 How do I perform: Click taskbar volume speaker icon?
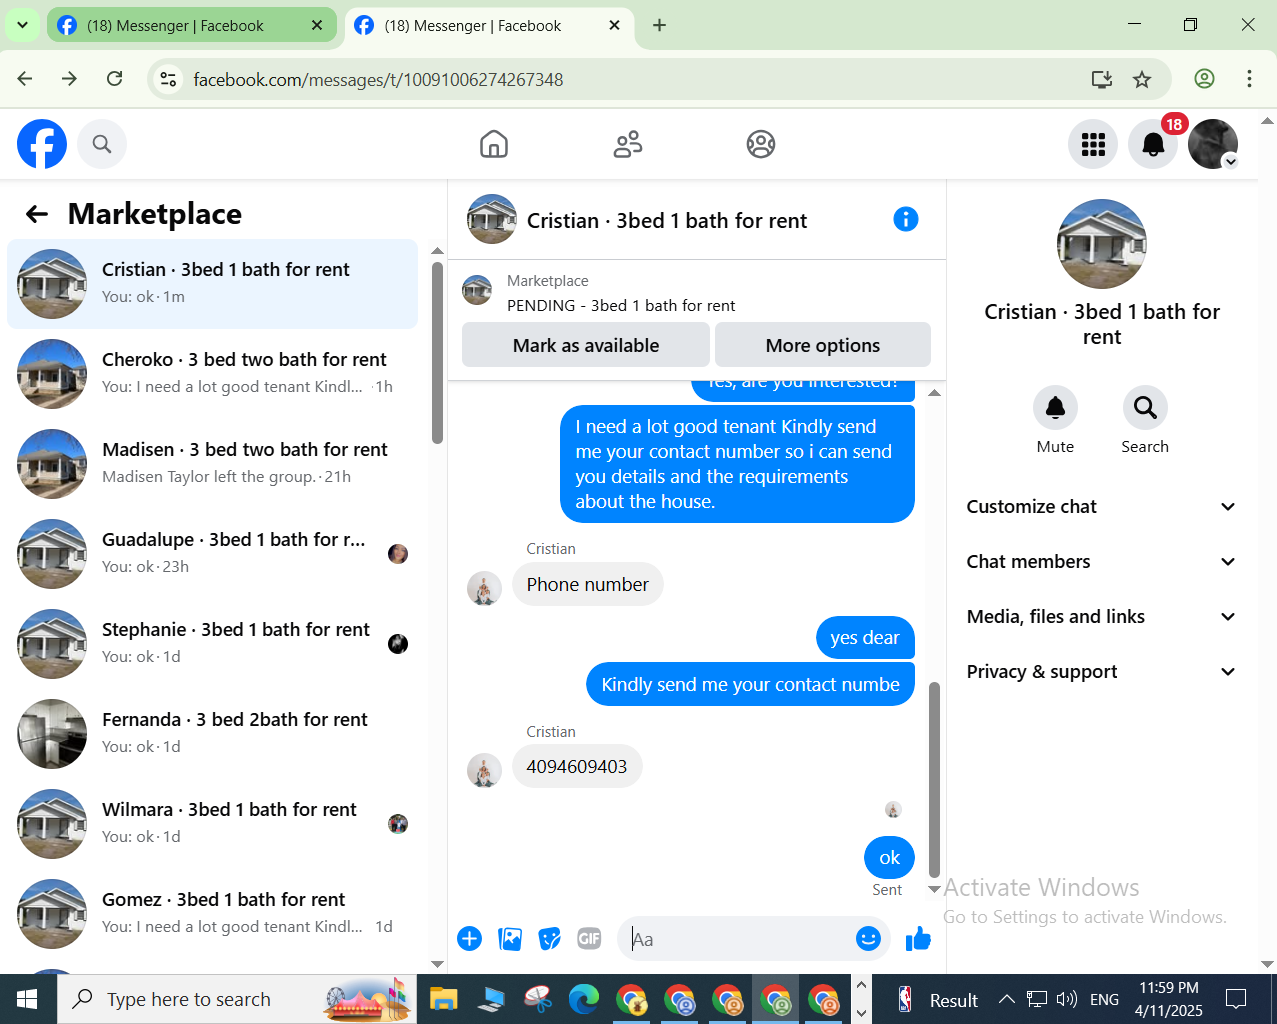tap(1066, 999)
